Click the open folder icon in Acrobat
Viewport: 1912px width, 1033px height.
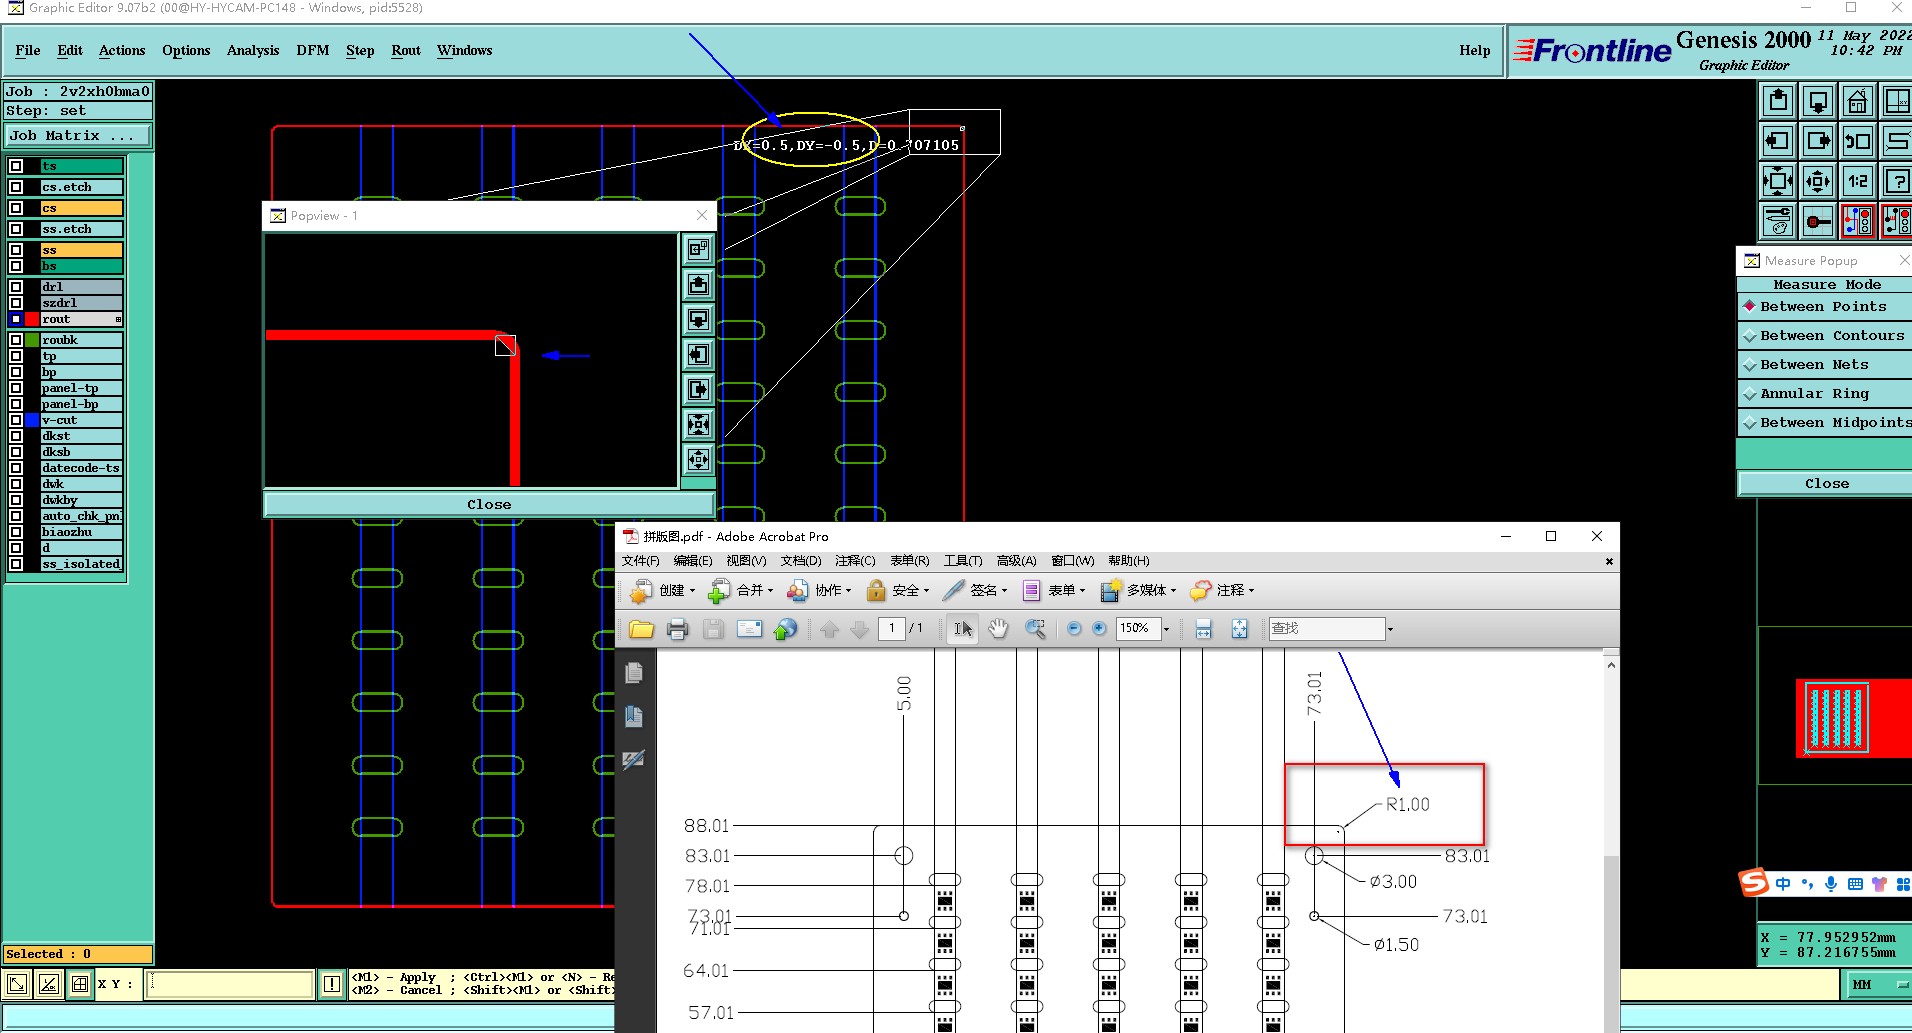(x=641, y=629)
